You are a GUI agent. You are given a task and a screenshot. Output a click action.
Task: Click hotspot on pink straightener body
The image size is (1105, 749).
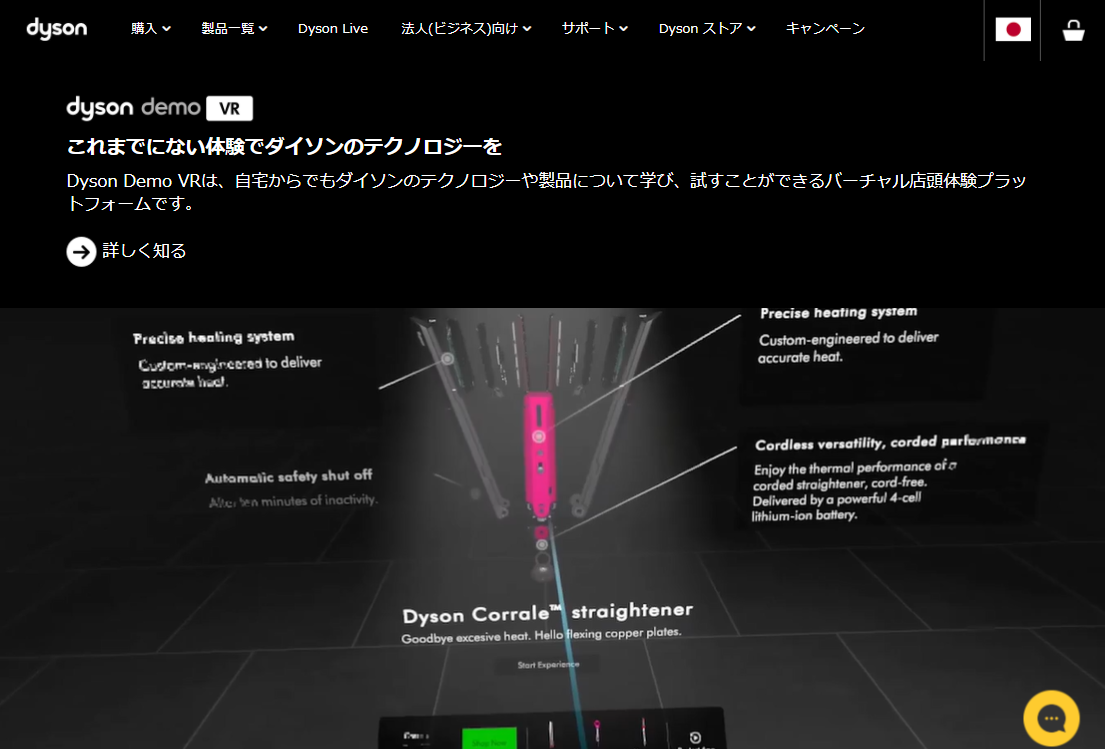pos(538,436)
